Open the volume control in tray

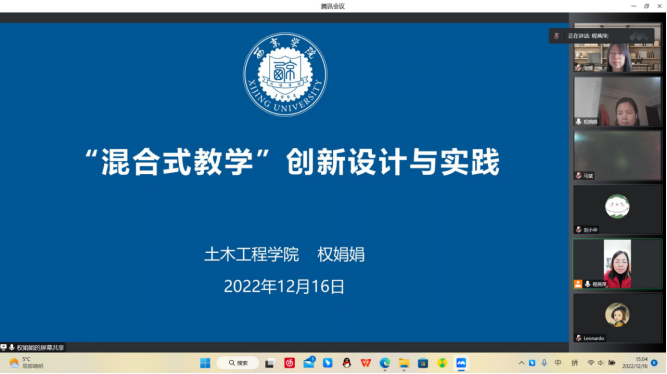click(601, 363)
